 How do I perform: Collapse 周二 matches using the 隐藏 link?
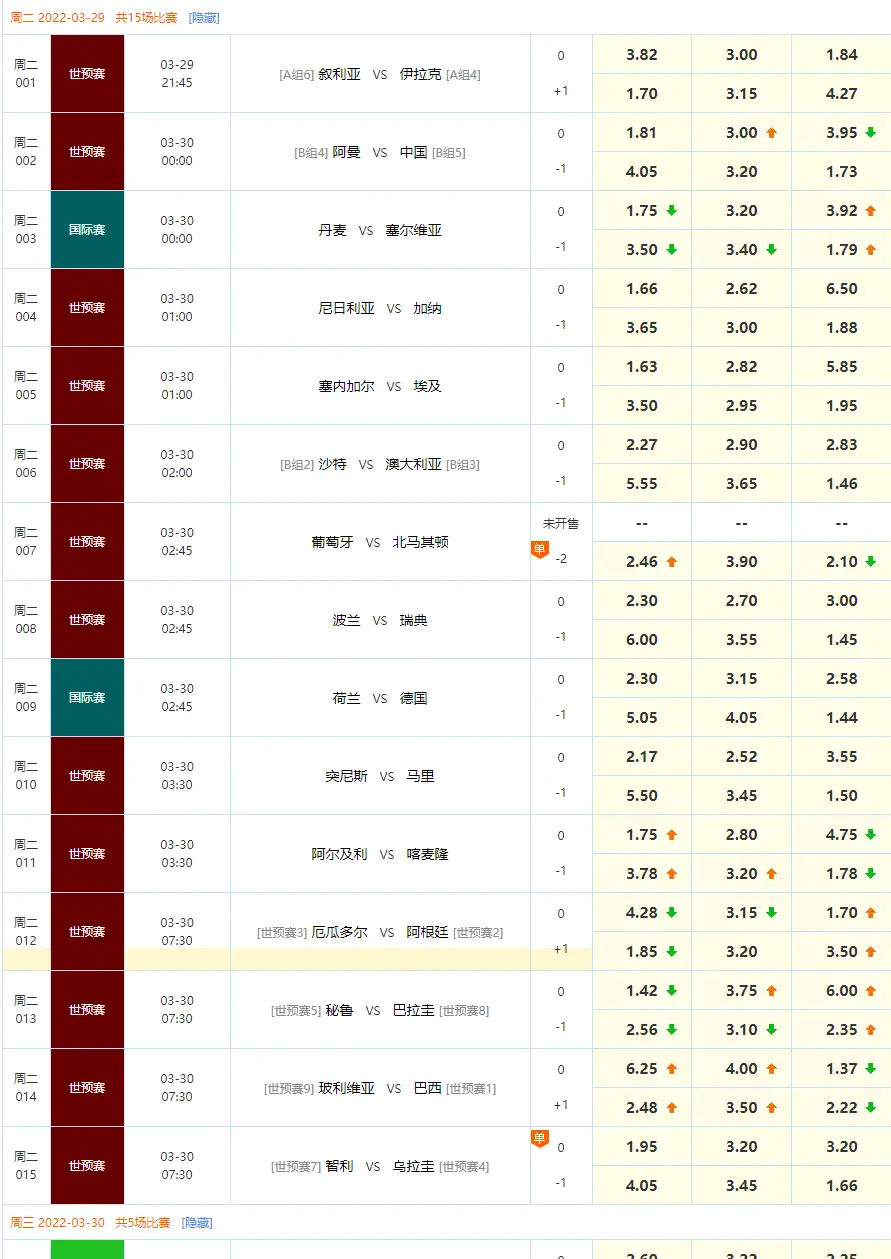tap(204, 18)
